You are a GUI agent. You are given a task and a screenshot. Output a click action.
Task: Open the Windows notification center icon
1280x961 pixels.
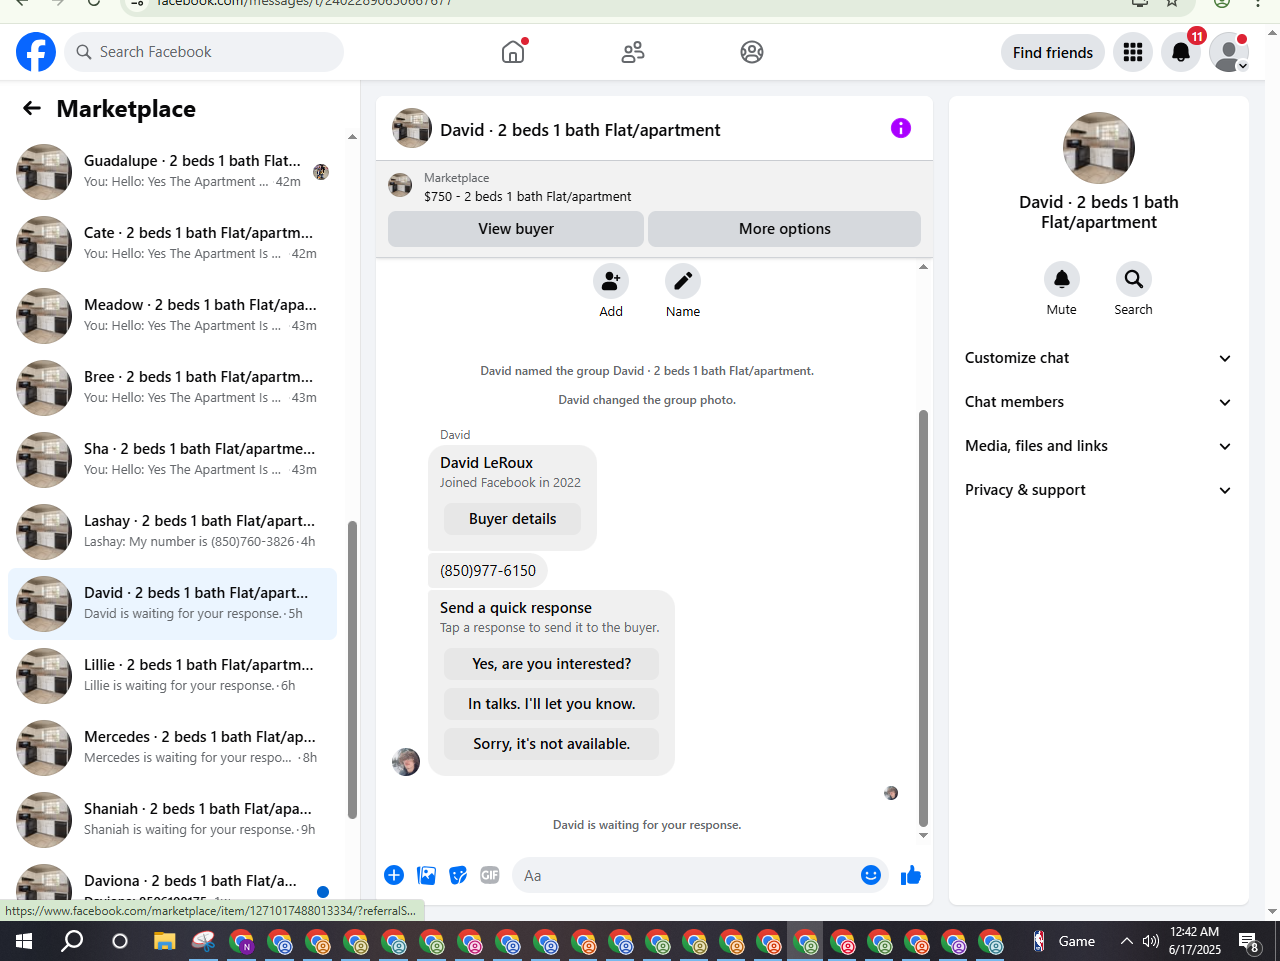tap(1249, 941)
